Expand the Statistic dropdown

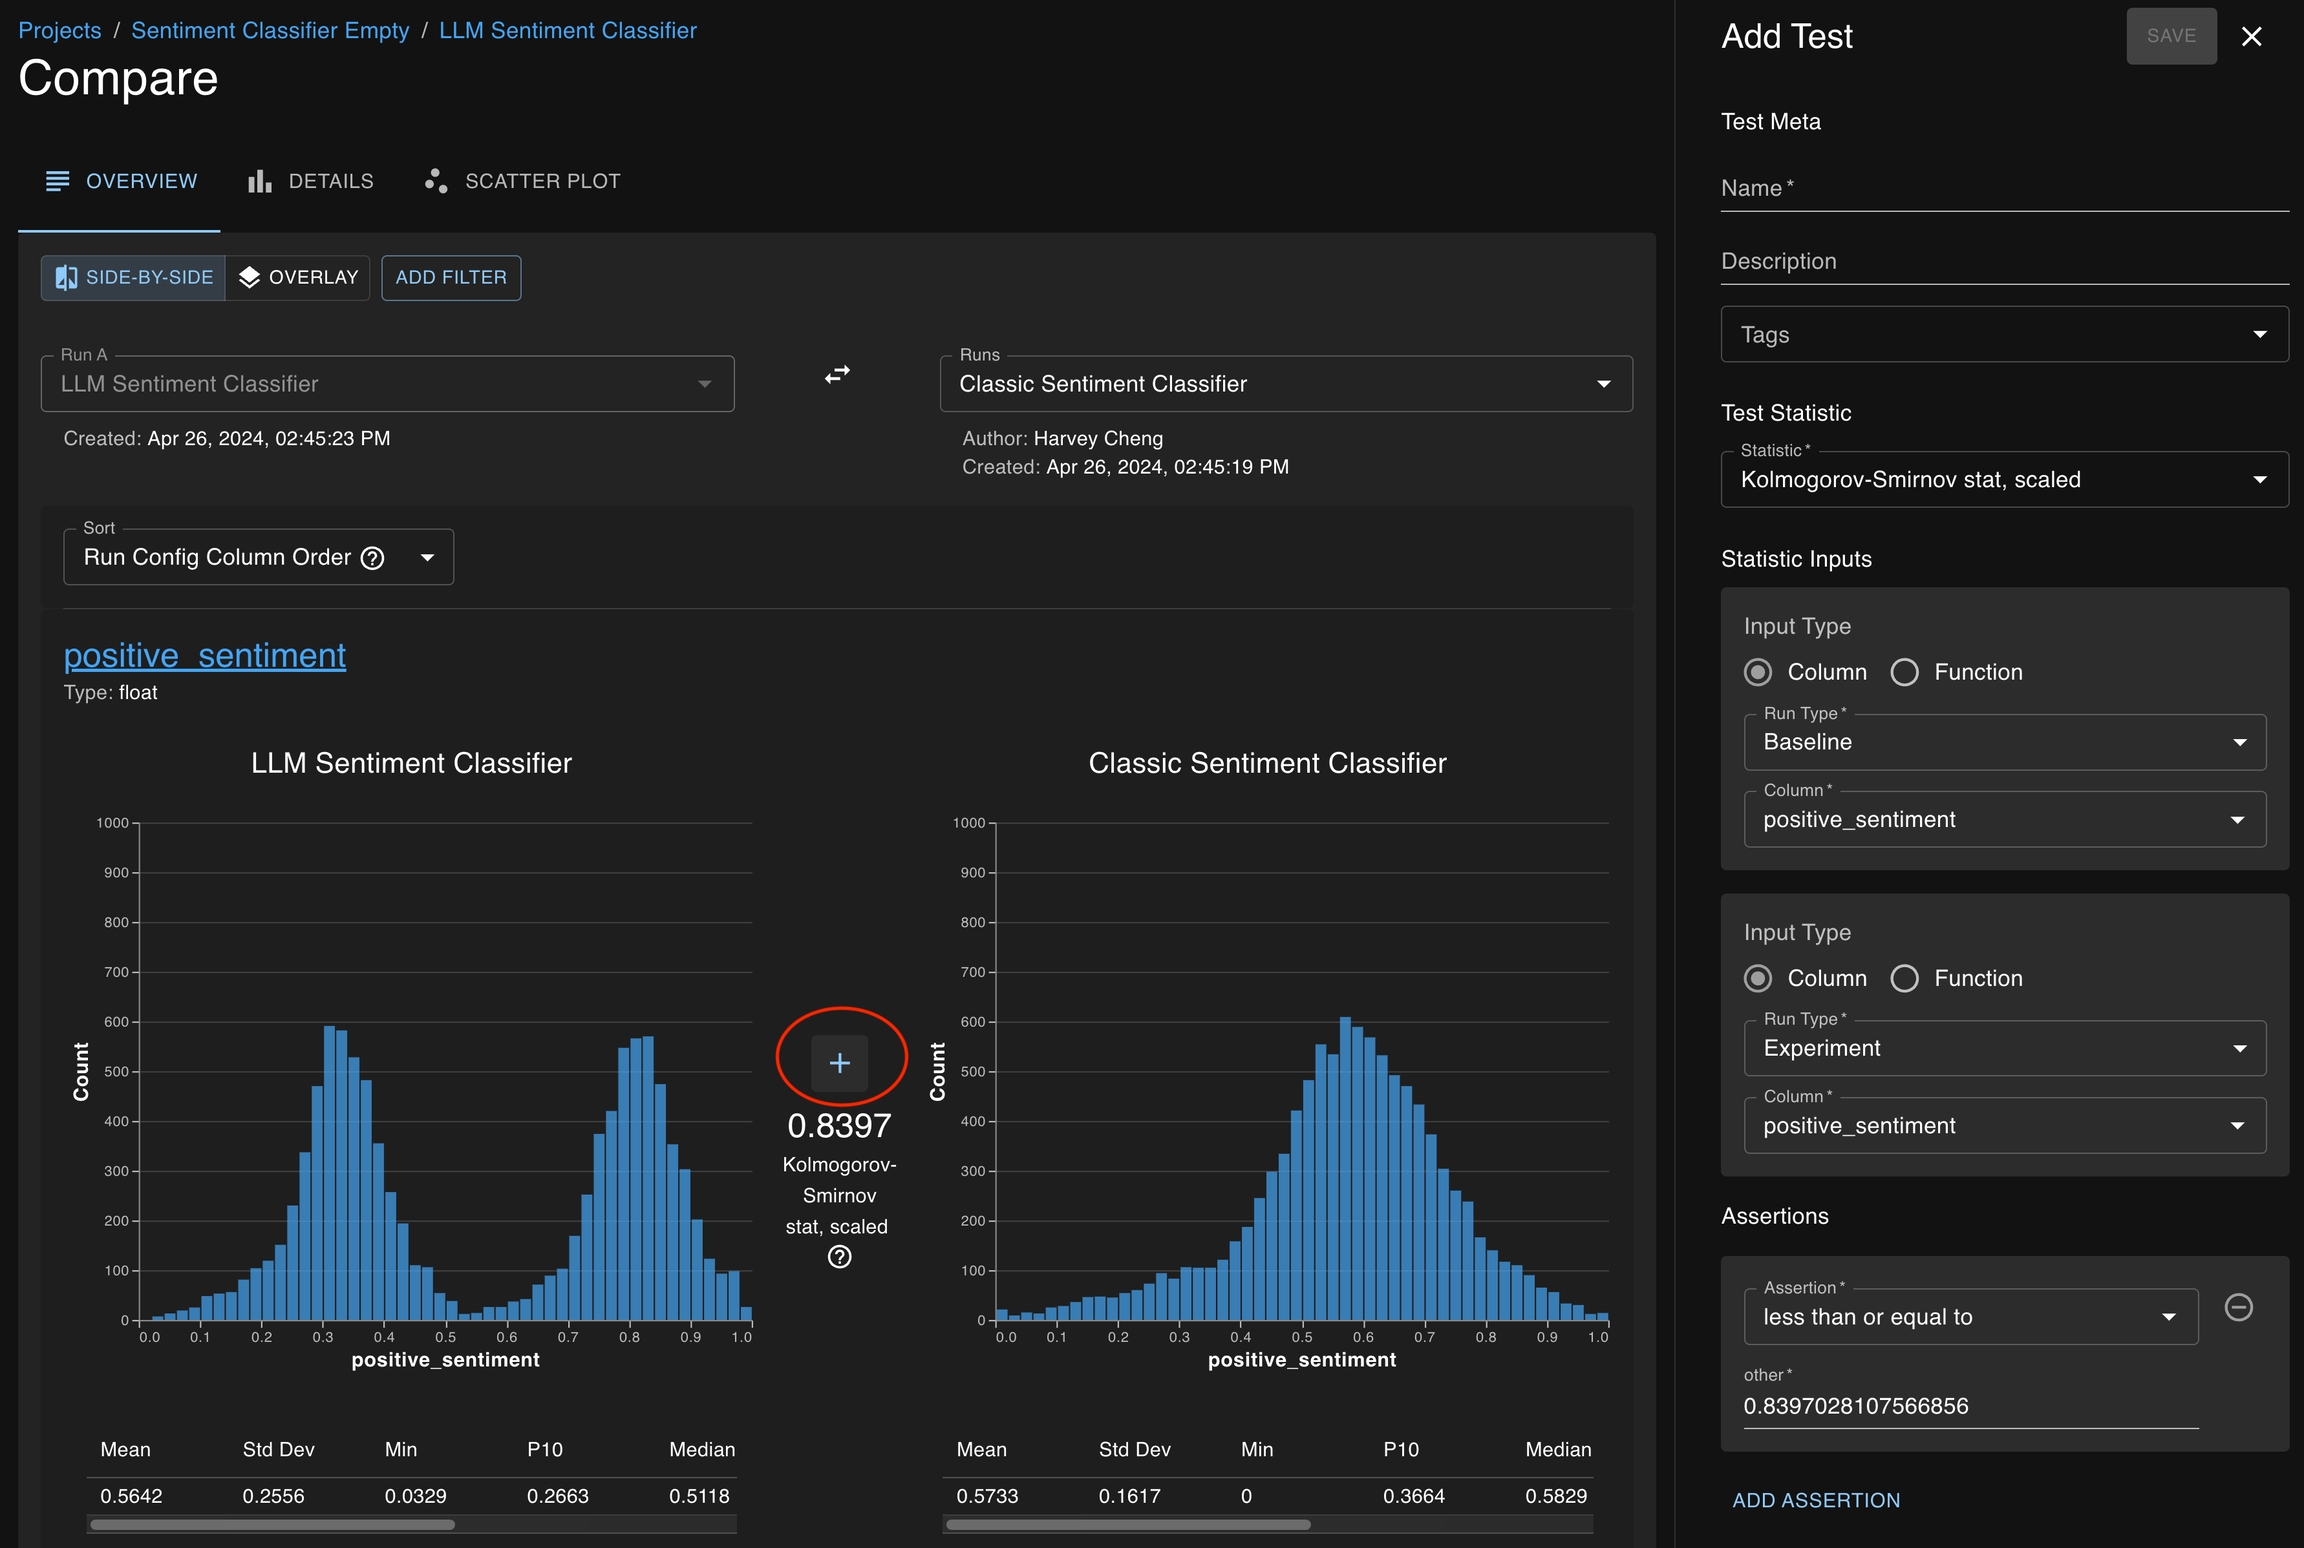point(2003,480)
